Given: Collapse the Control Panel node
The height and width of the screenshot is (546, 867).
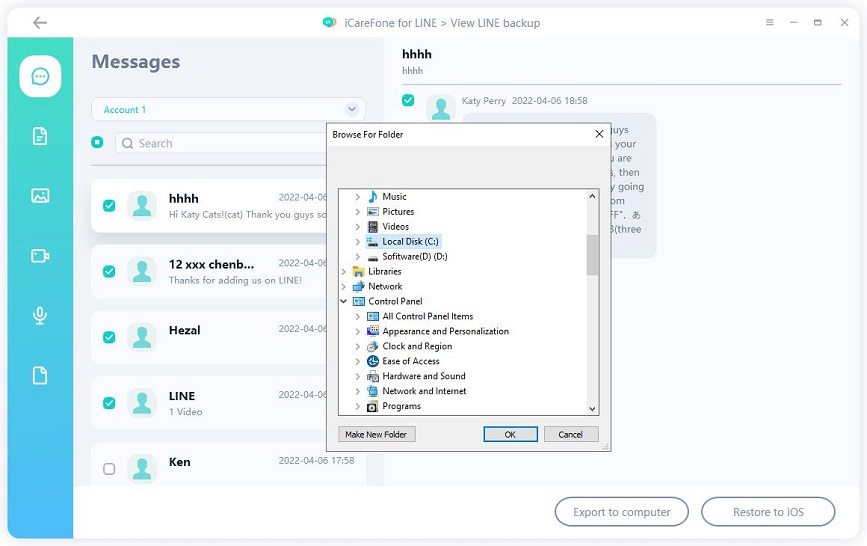Looking at the screenshot, I should 343,301.
